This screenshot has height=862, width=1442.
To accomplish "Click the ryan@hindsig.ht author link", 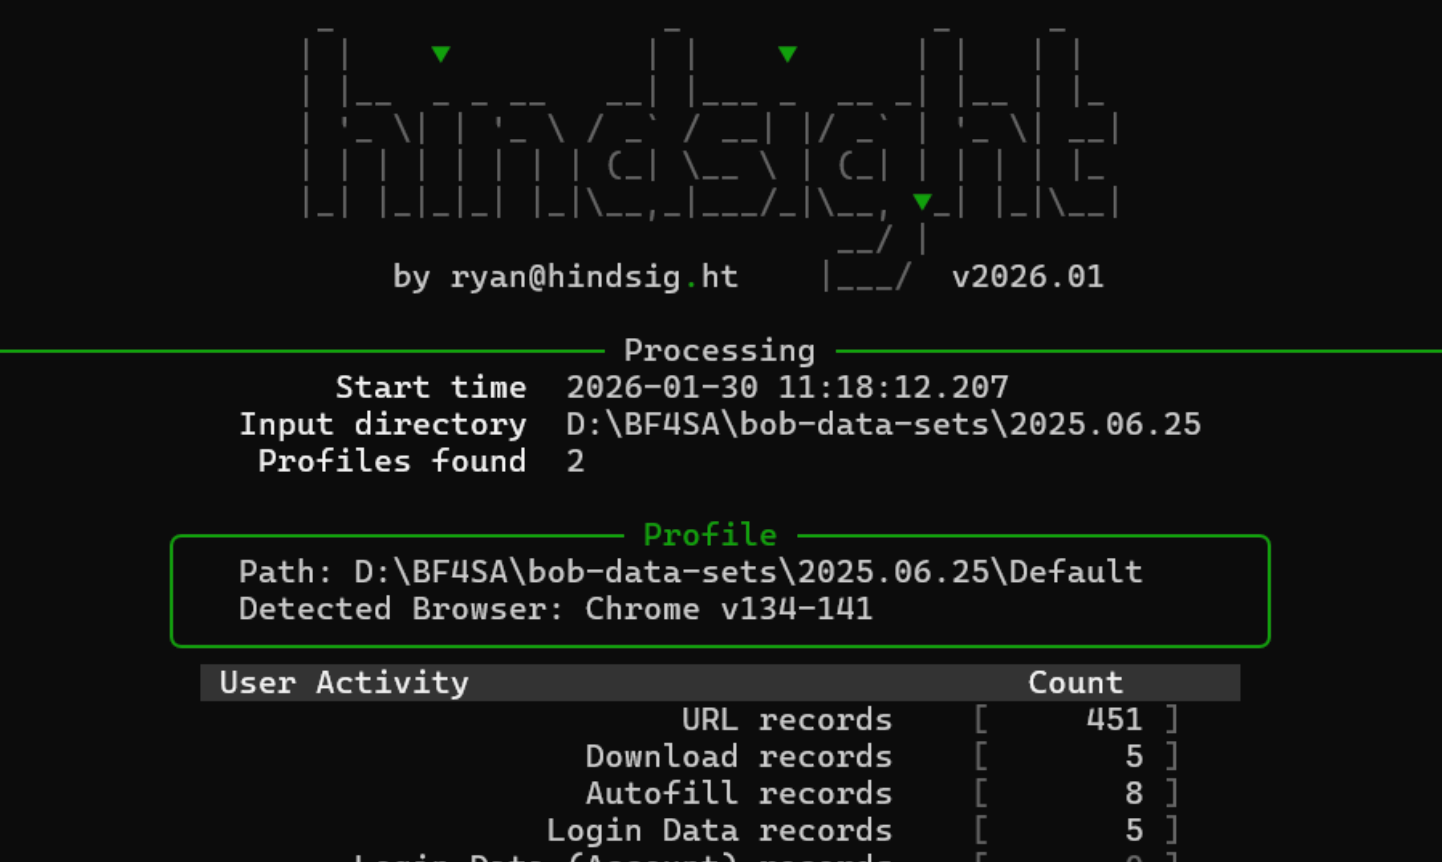I will [x=597, y=277].
